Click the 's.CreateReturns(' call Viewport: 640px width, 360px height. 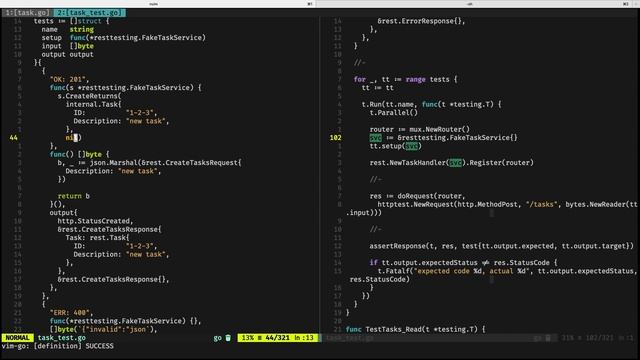point(89,96)
